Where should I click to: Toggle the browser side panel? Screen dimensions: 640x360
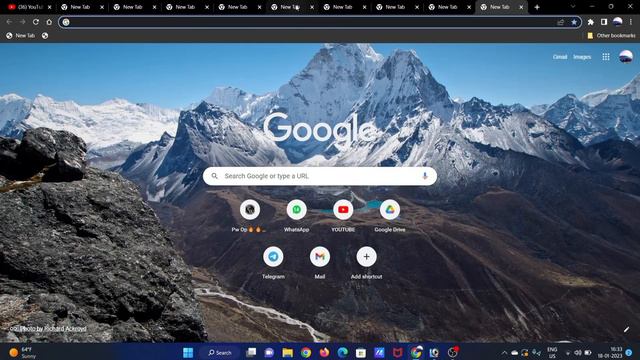click(x=604, y=22)
